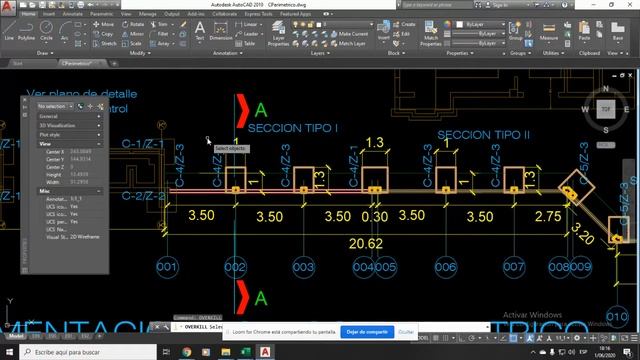Viewport: 640px width, 360px height.
Task: Expand the Modify panel
Action: [140, 53]
